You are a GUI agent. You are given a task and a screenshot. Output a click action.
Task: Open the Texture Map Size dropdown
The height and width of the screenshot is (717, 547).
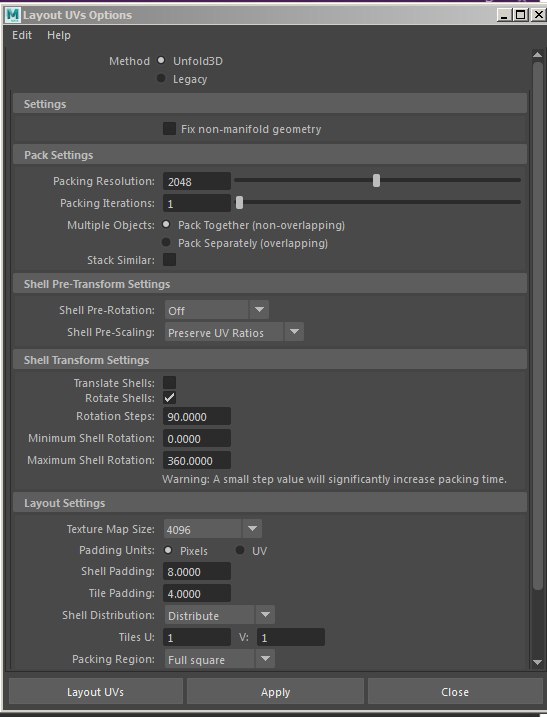213,529
